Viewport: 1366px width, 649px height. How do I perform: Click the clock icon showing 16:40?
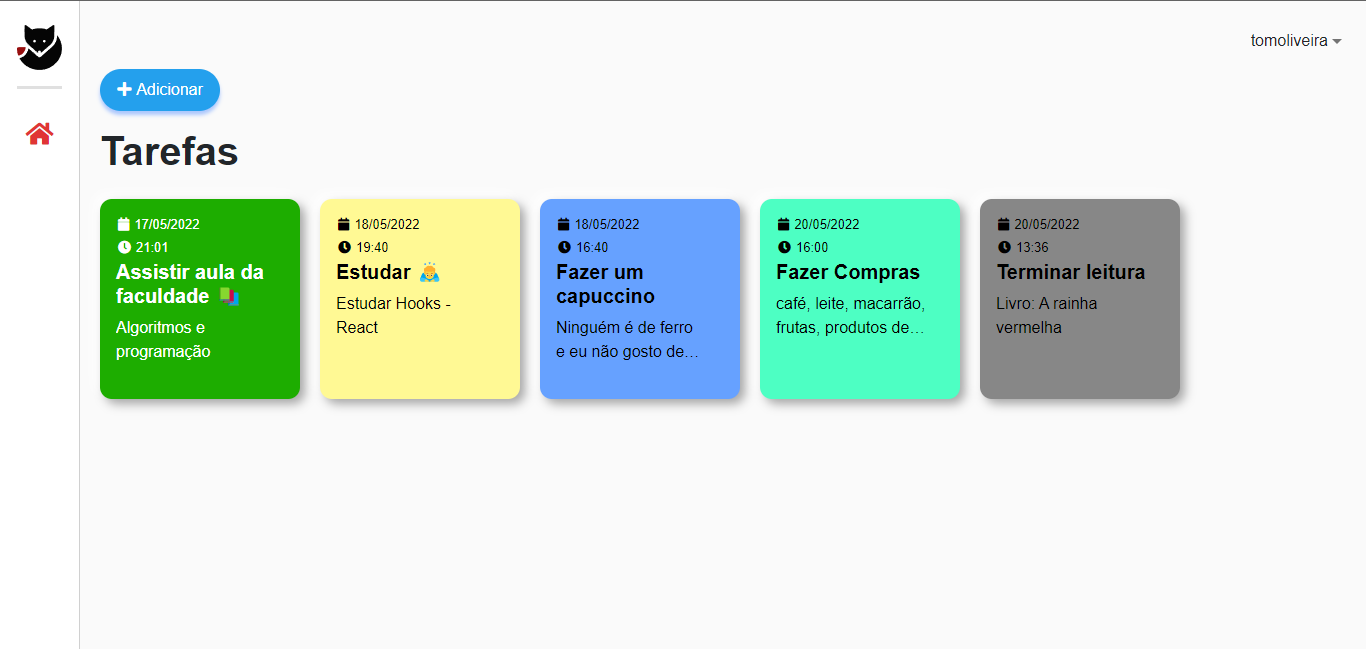[564, 247]
